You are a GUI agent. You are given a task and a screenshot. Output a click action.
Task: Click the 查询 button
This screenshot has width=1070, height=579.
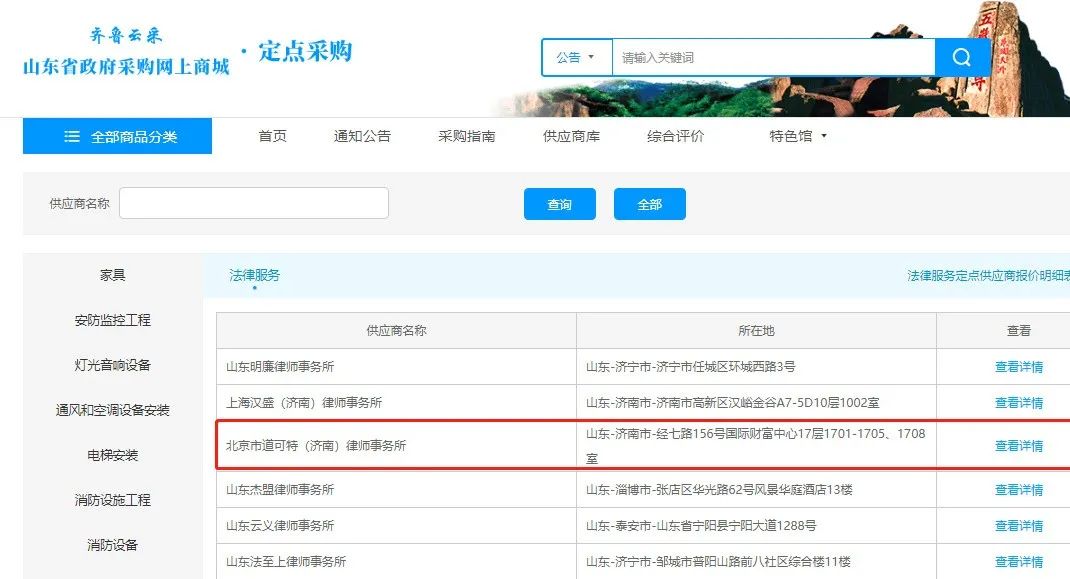pos(559,203)
